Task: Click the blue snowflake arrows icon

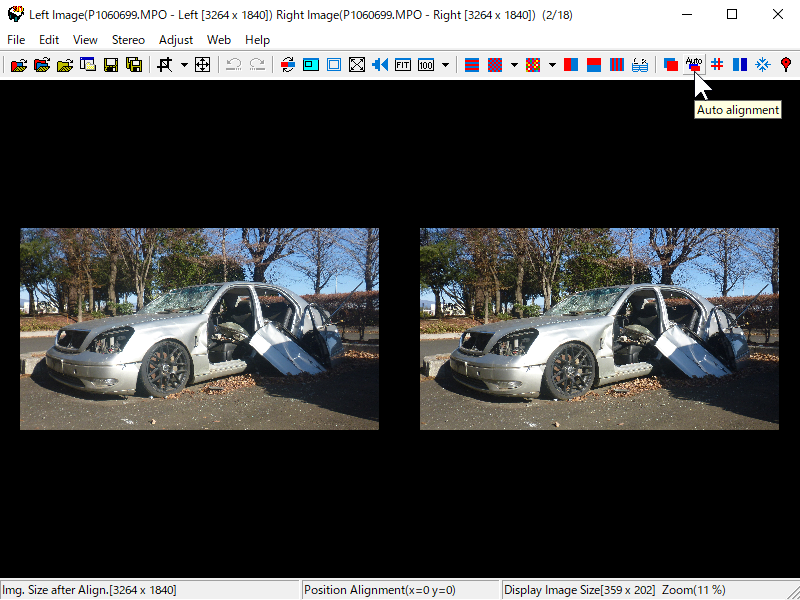Action: 763,65
